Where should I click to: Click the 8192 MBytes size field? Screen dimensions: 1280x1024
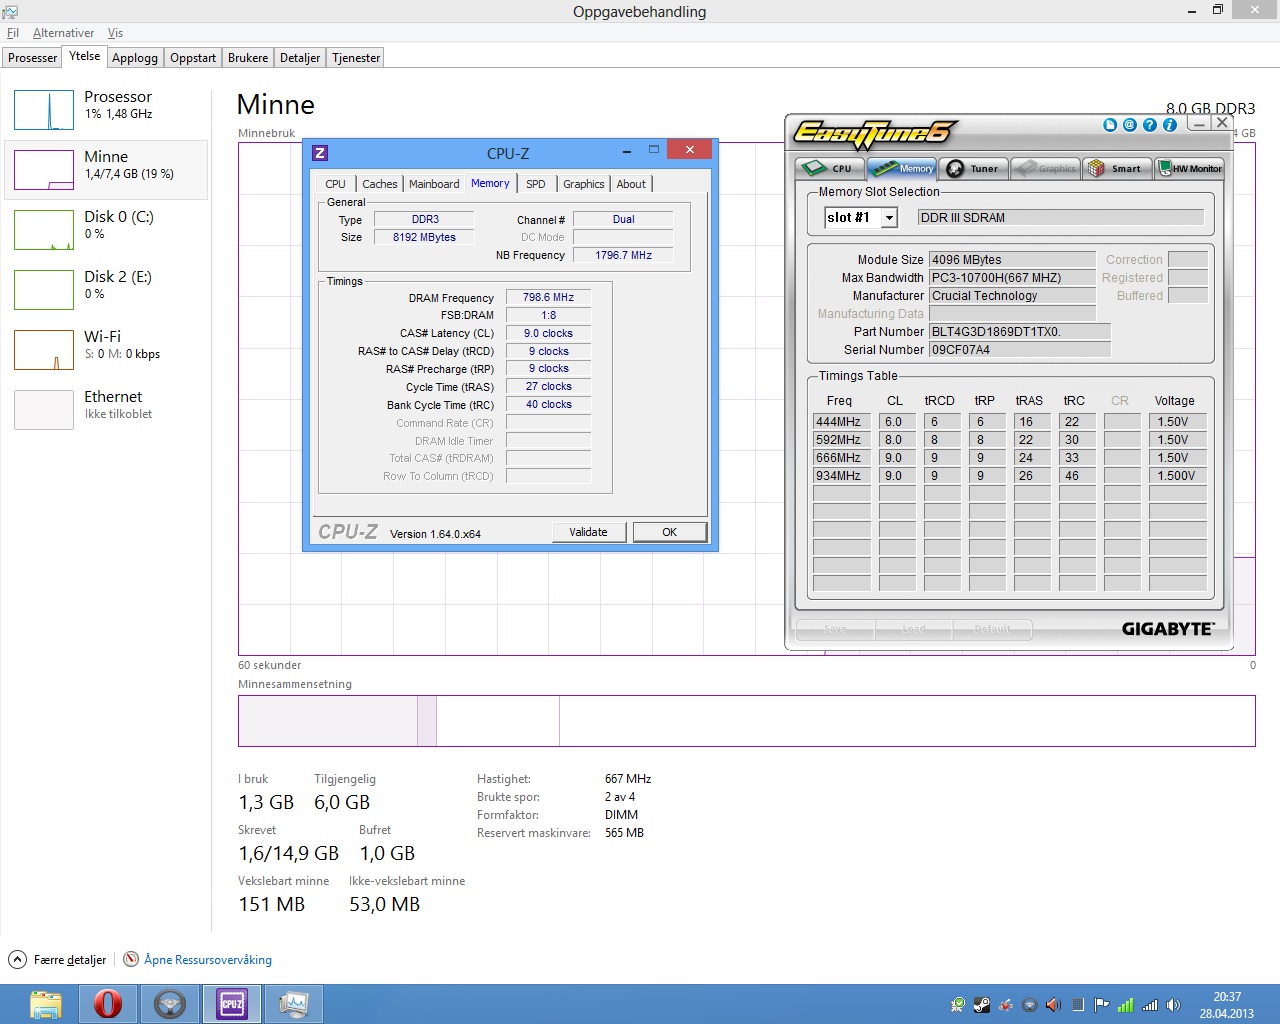pyautogui.click(x=424, y=237)
